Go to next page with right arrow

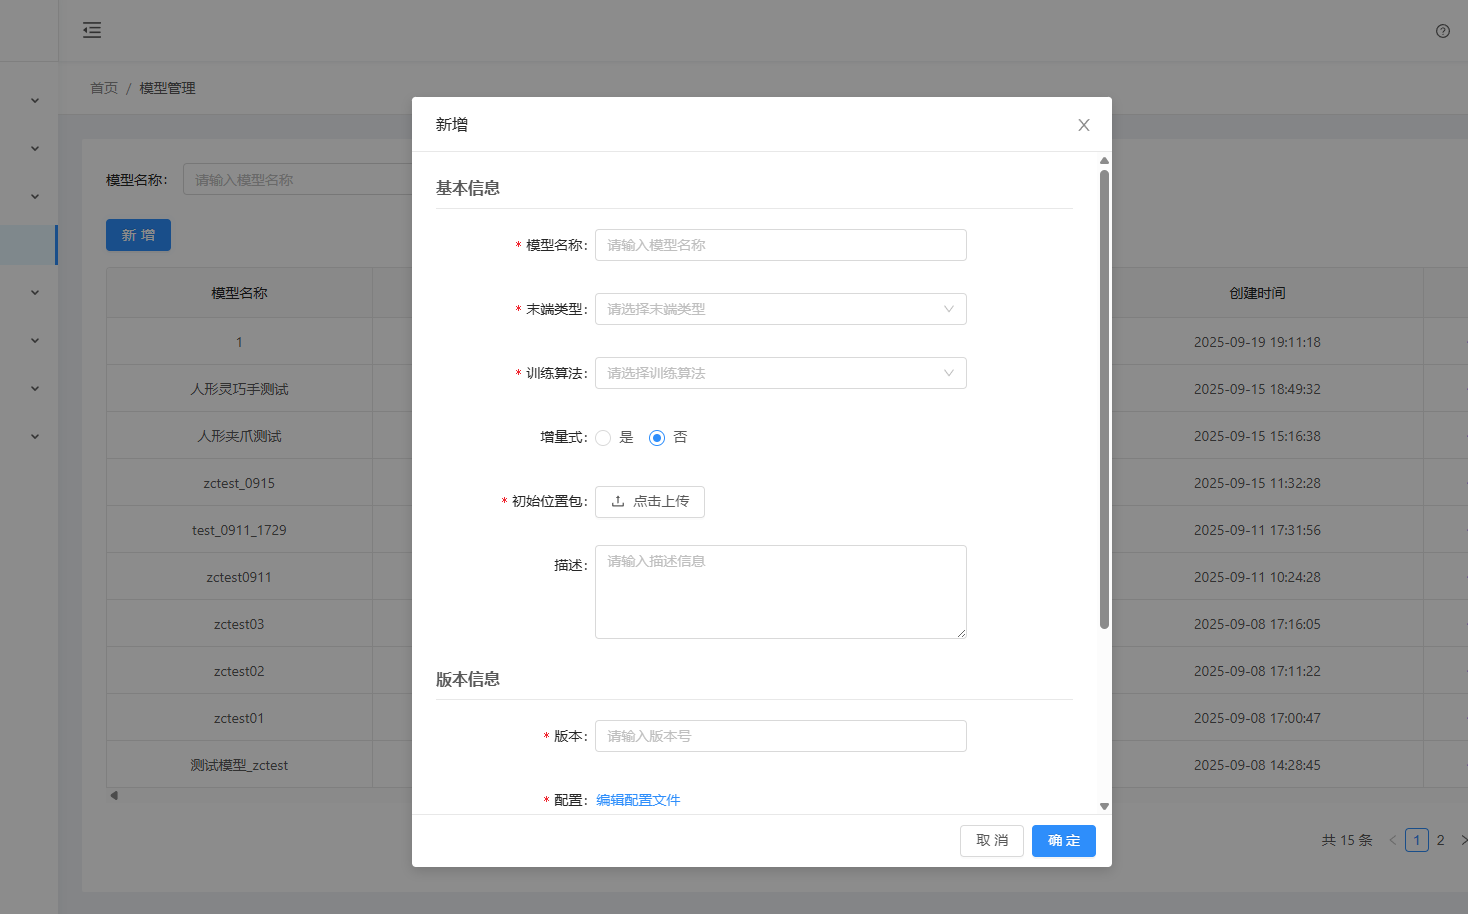1463,840
